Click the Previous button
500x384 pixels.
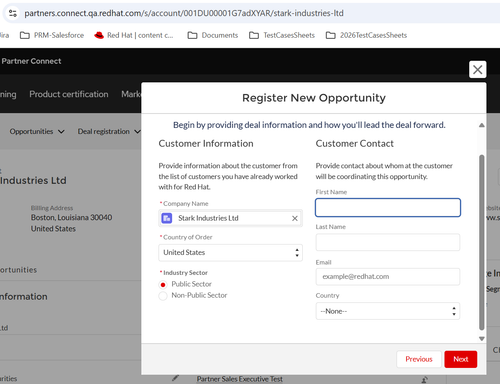[x=419, y=359]
